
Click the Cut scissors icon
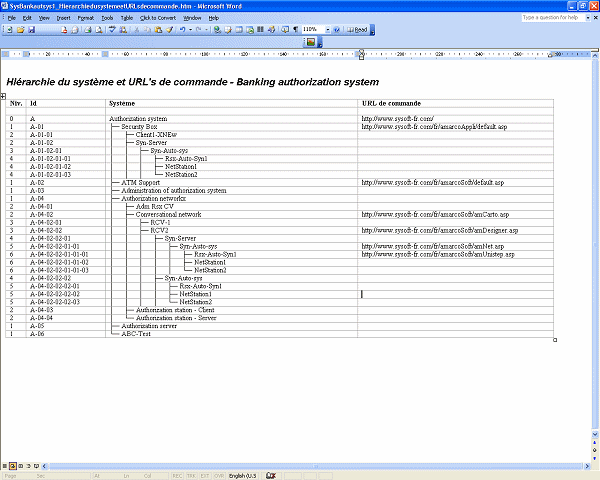coord(136,29)
